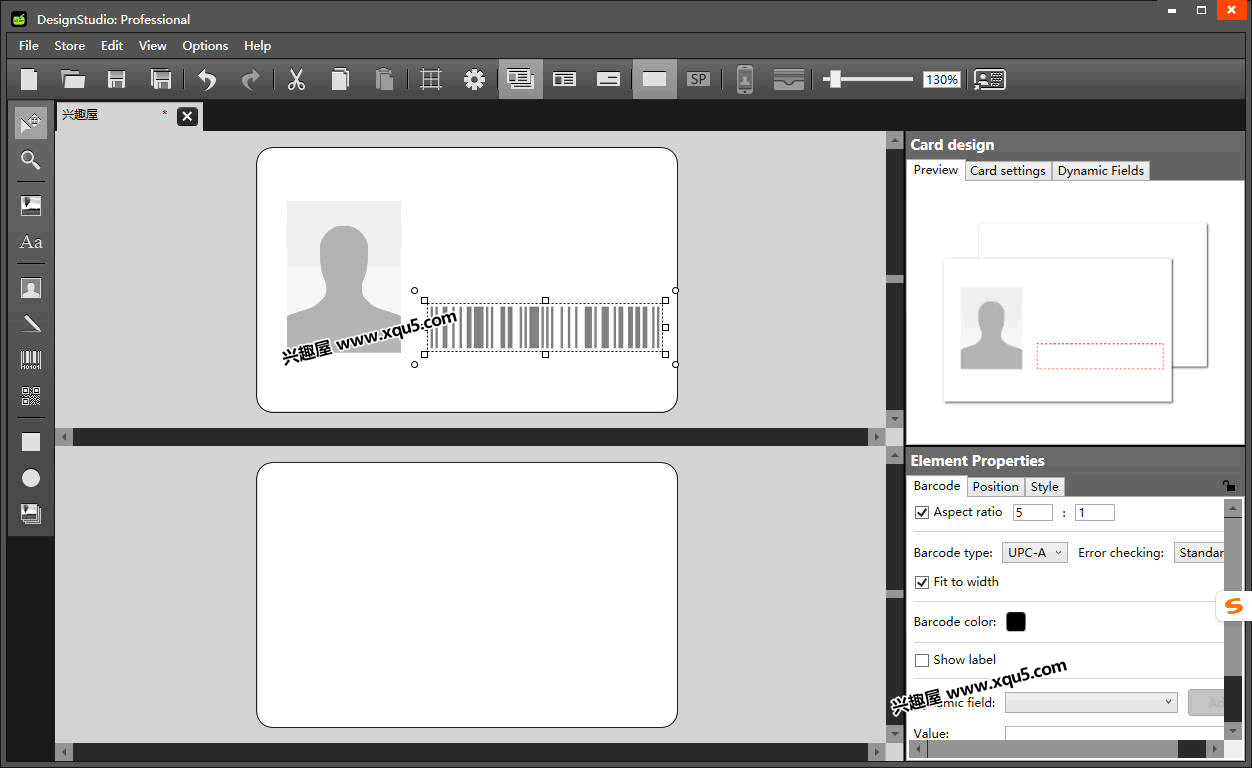
Task: Click the barcode Value input field
Action: [x=1114, y=734]
